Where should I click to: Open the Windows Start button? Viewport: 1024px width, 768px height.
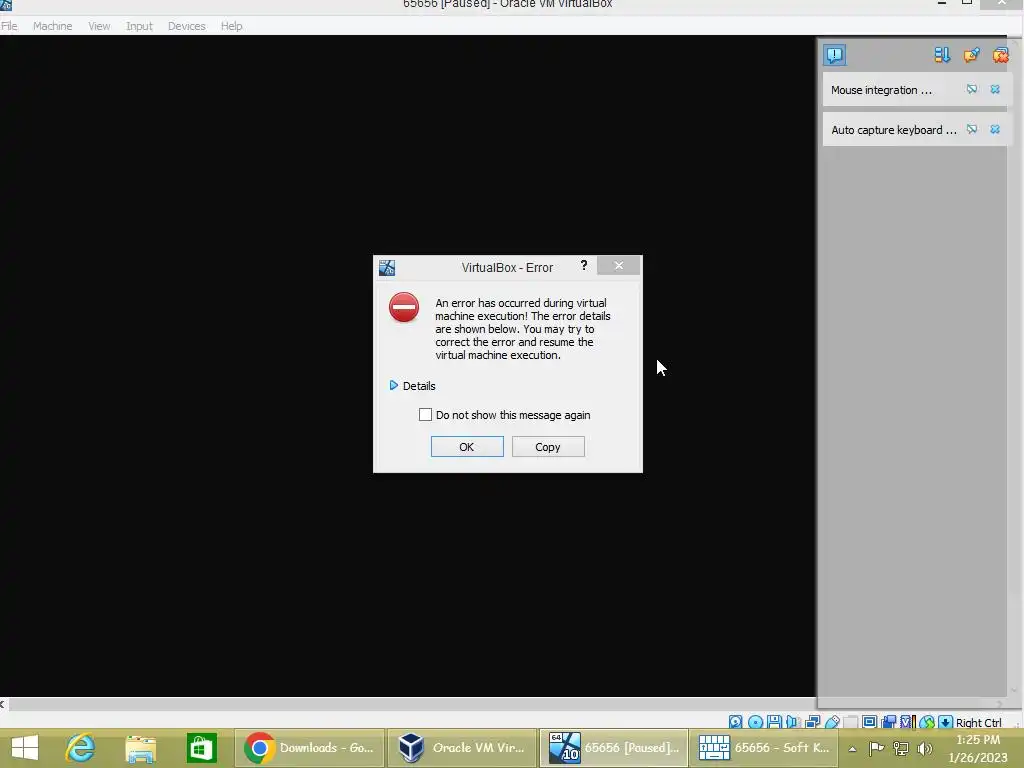(25, 748)
